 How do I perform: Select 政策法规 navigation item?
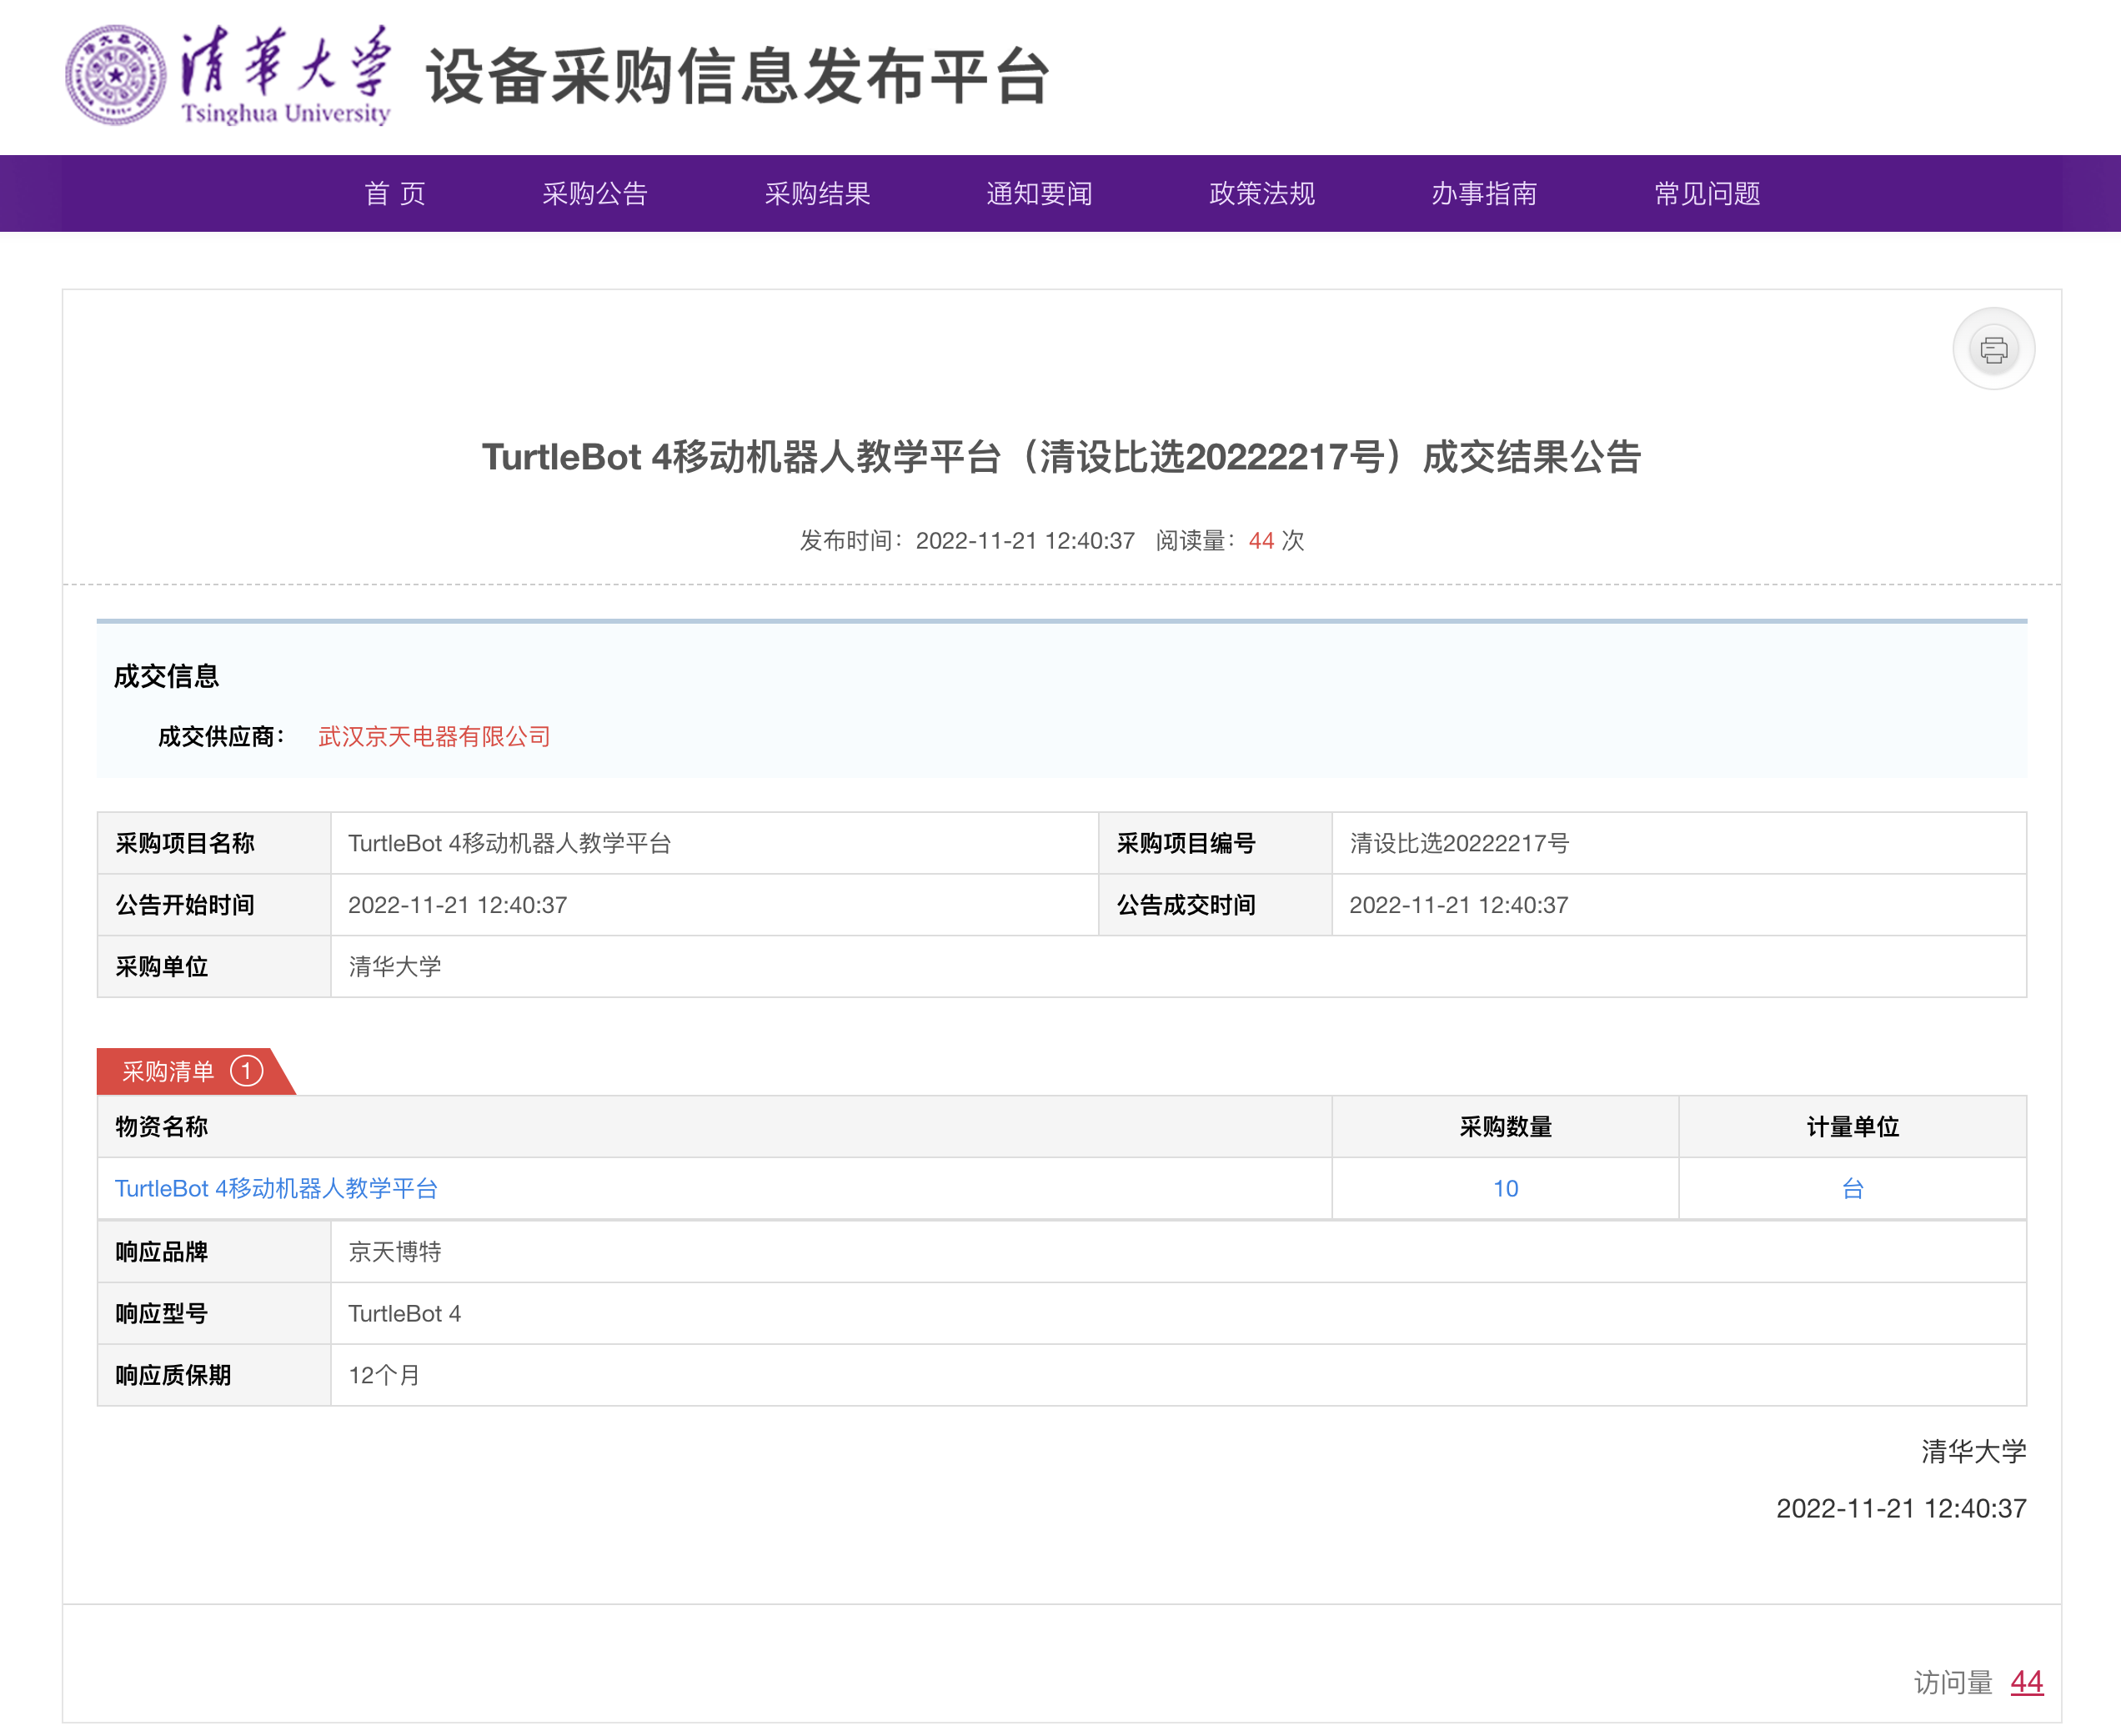click(1262, 193)
